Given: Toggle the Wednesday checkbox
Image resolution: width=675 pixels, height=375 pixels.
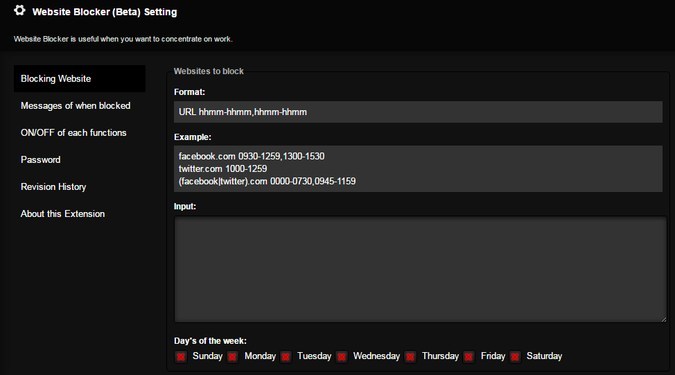Looking at the screenshot, I should coord(342,357).
